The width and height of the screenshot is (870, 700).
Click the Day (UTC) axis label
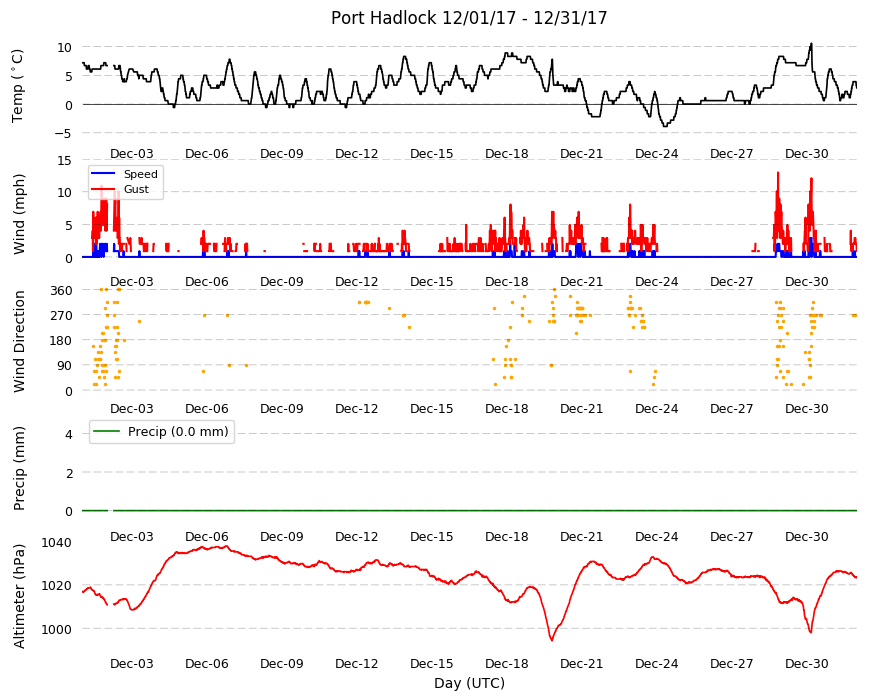point(469,683)
